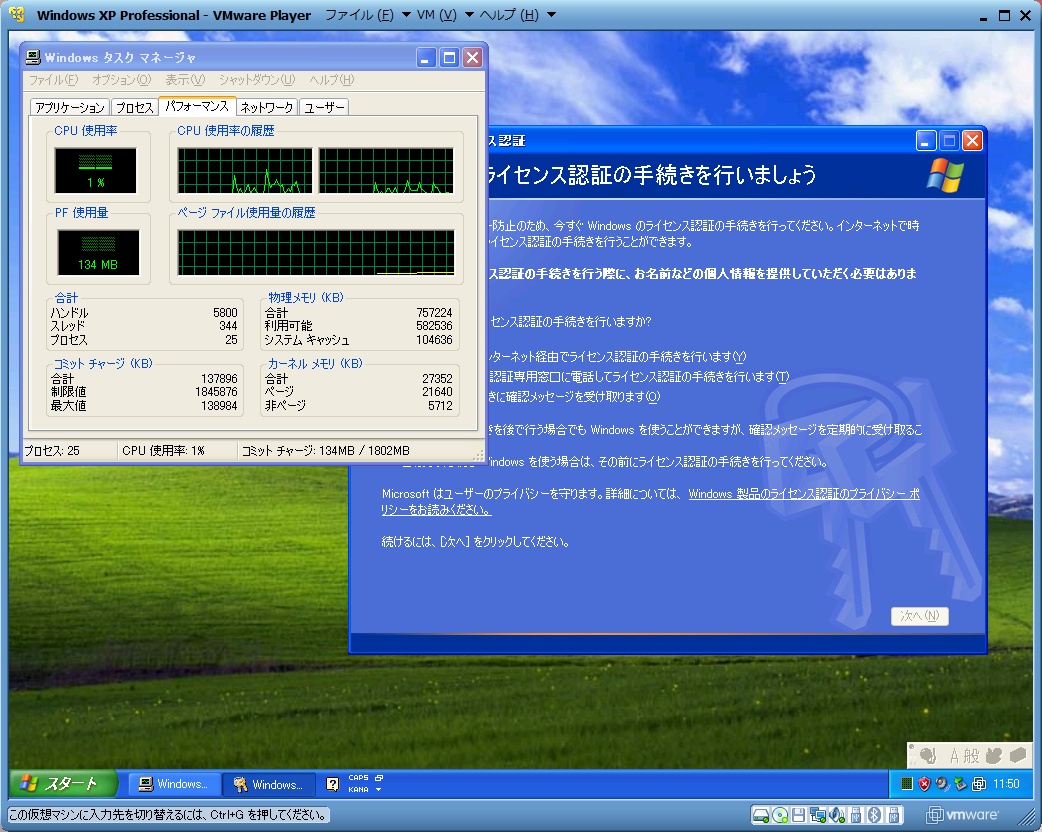Click the VMware CD/DVD drive device icon
The image size is (1042, 832).
(x=780, y=815)
